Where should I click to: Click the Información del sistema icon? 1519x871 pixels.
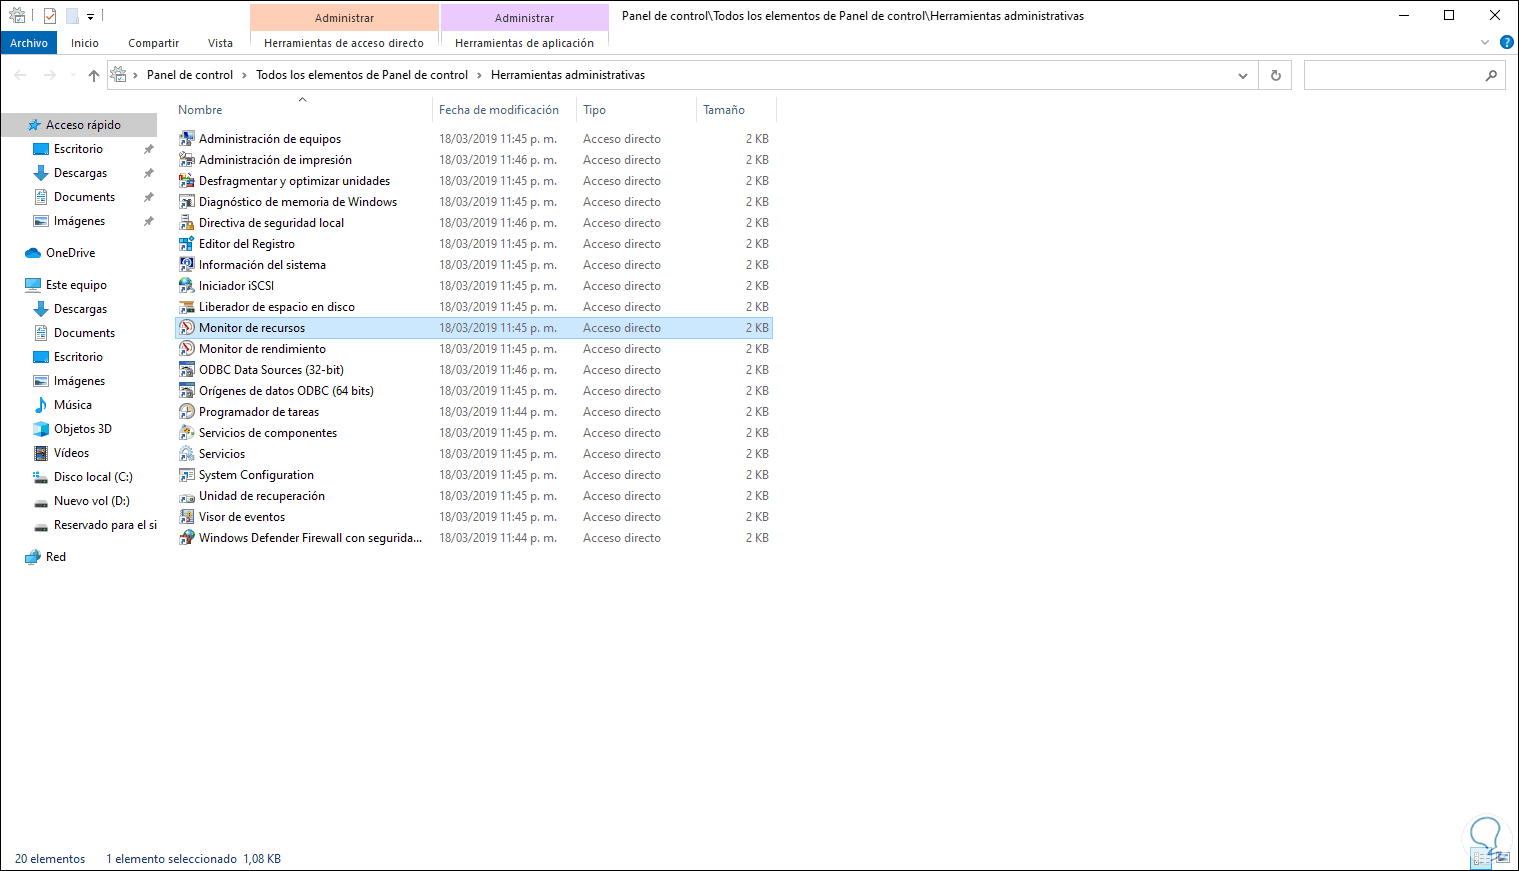coord(187,265)
